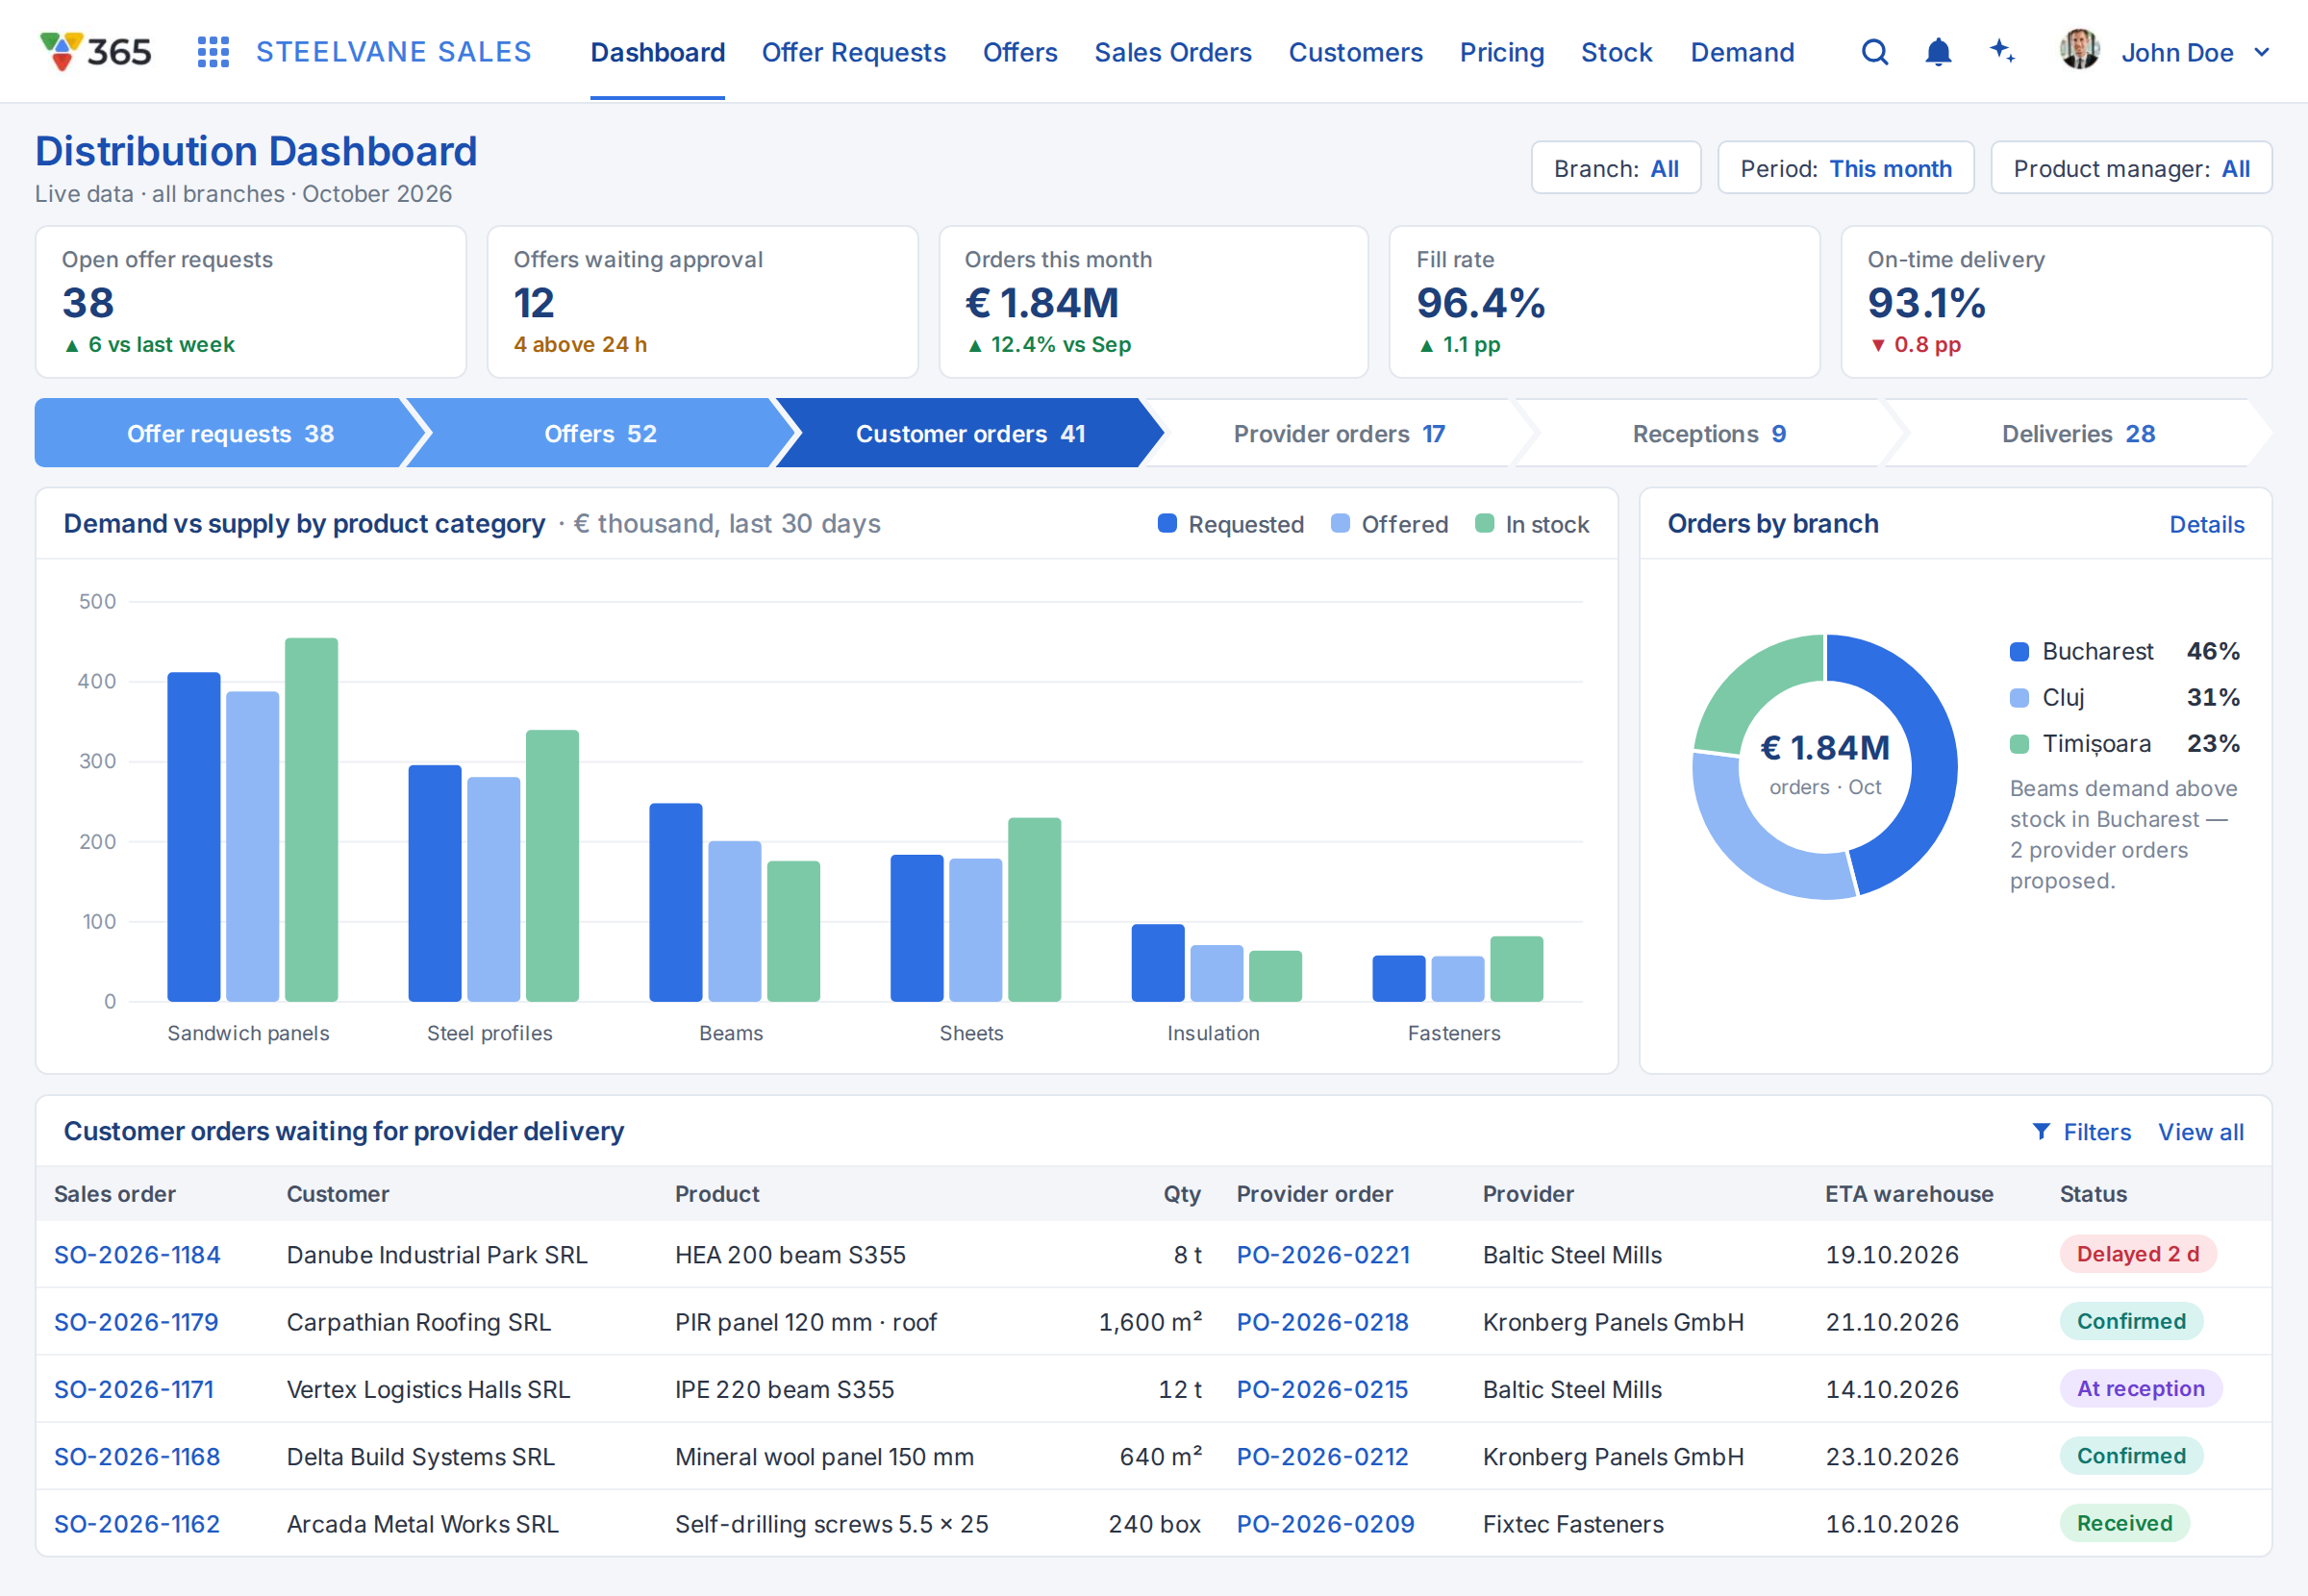The image size is (2308, 1596).
Task: Open the Period: This month filter
Action: (1845, 168)
